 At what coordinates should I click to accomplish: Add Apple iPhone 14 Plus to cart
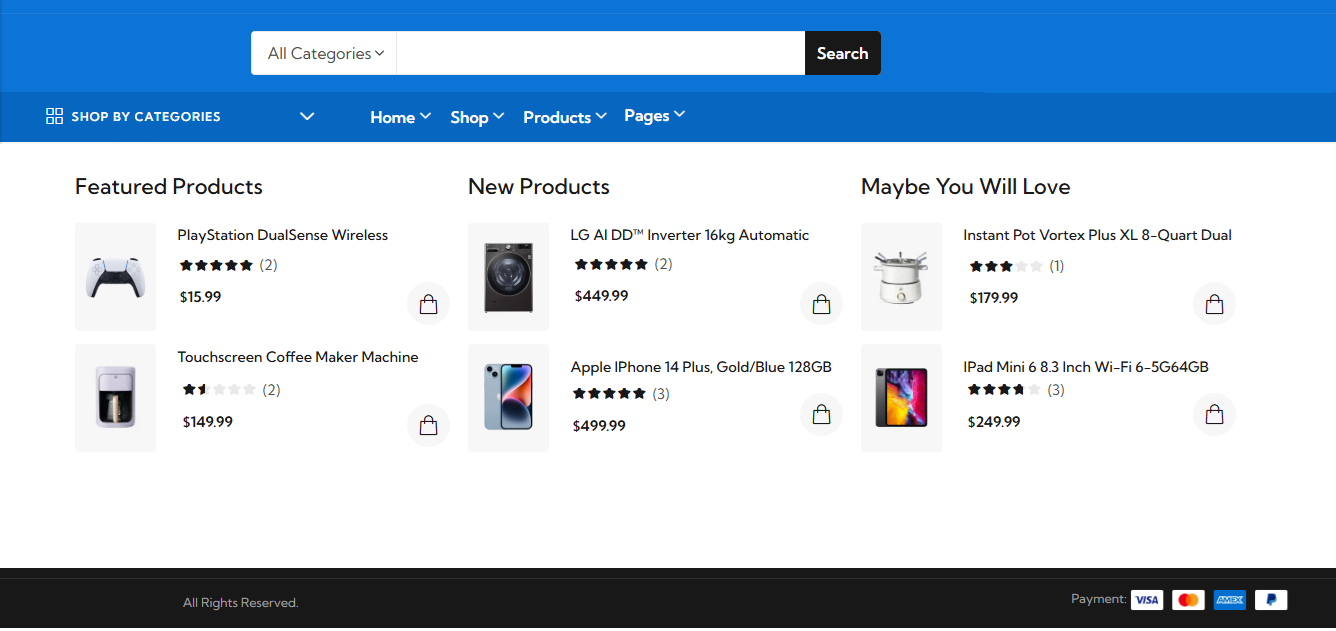point(821,414)
